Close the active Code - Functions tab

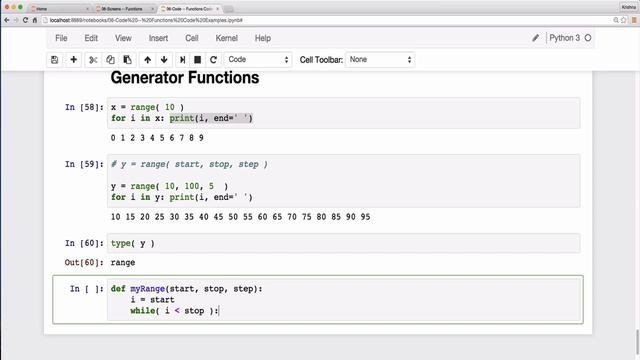tap(218, 9)
